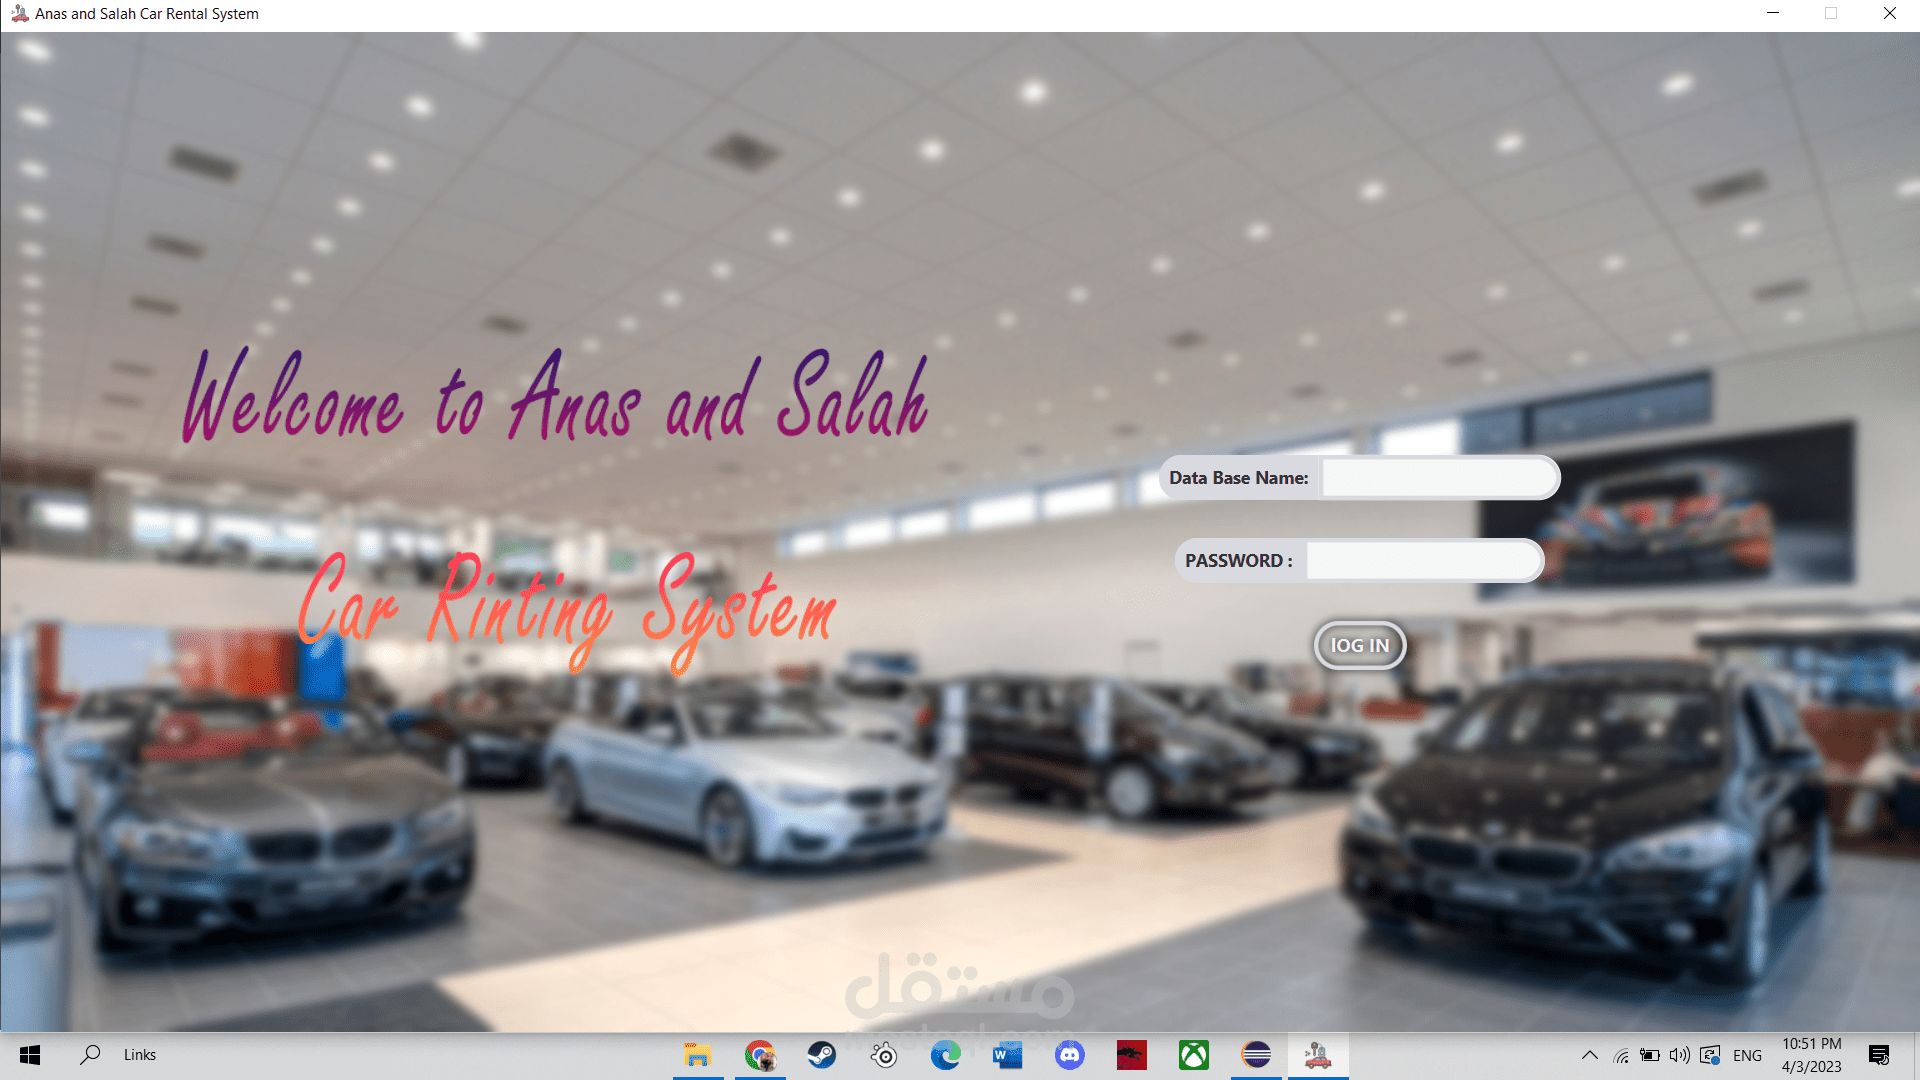
Task: Click the LOG IN button
Action: click(1360, 646)
